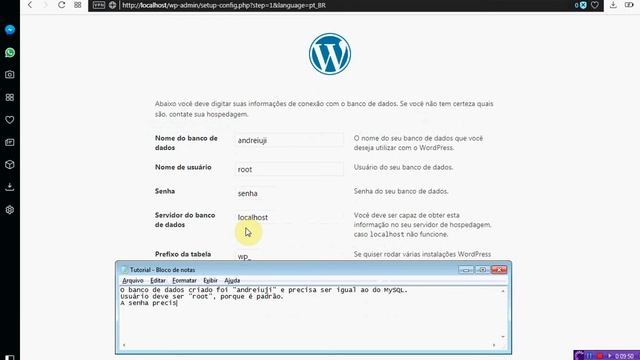Image resolution: width=640 pixels, height=360 pixels.
Task: Open extensions cube icon in sidebar
Action: pos(10,164)
